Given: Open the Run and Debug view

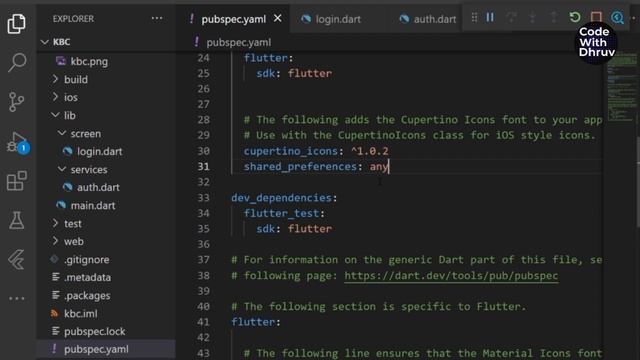Looking at the screenshot, I should point(17,142).
